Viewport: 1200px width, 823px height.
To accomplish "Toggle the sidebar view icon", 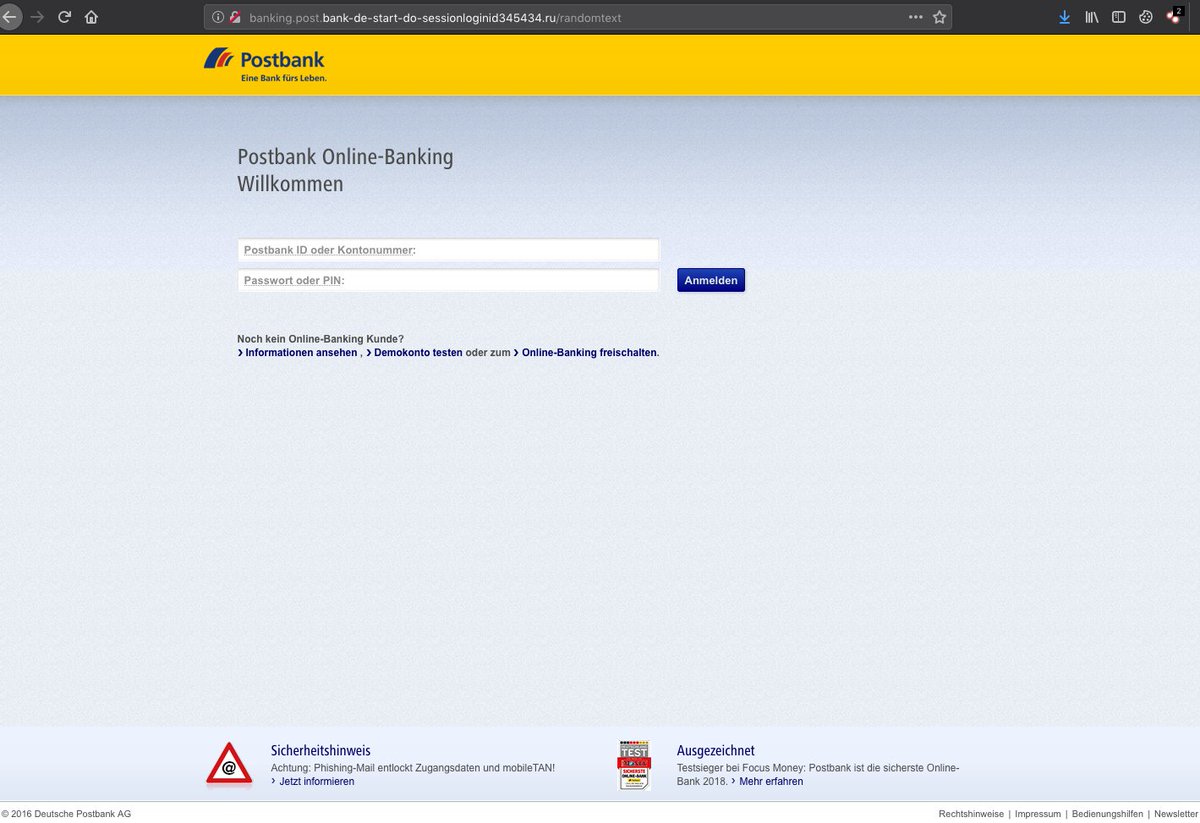I will (x=1119, y=17).
